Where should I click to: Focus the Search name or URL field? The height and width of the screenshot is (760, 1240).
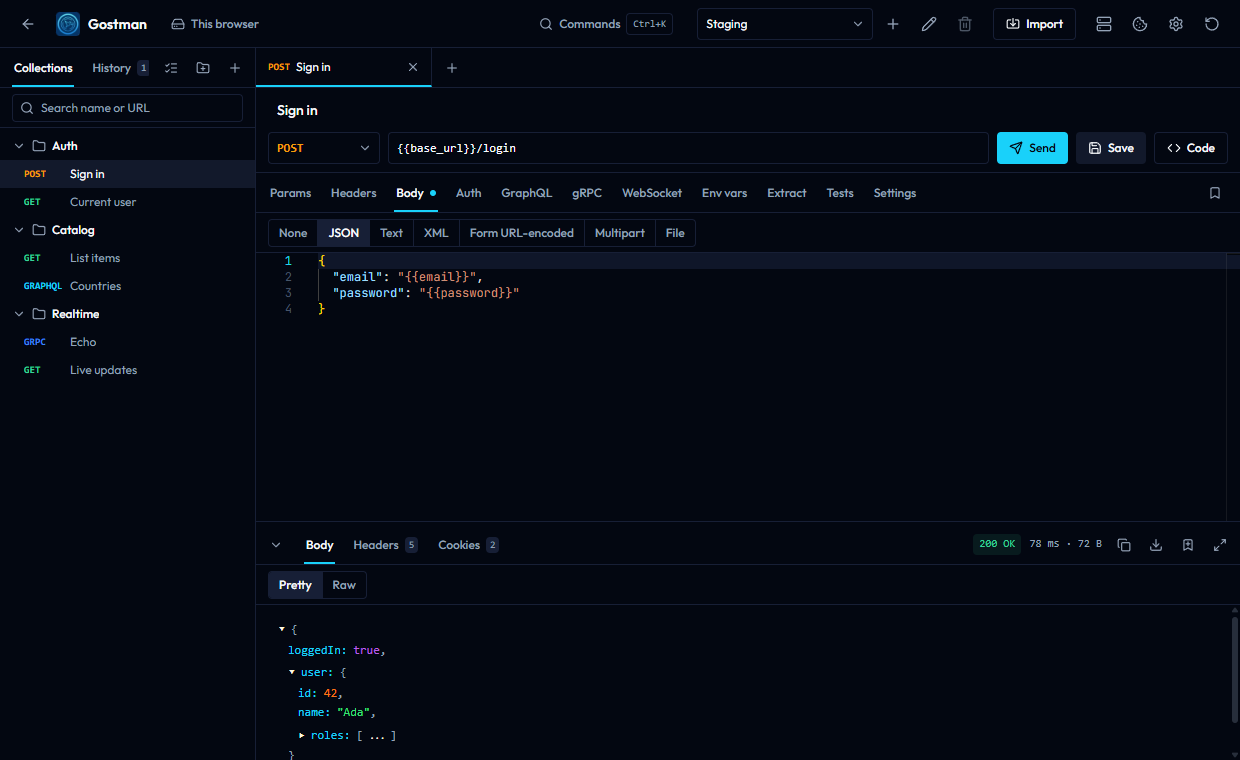127,108
